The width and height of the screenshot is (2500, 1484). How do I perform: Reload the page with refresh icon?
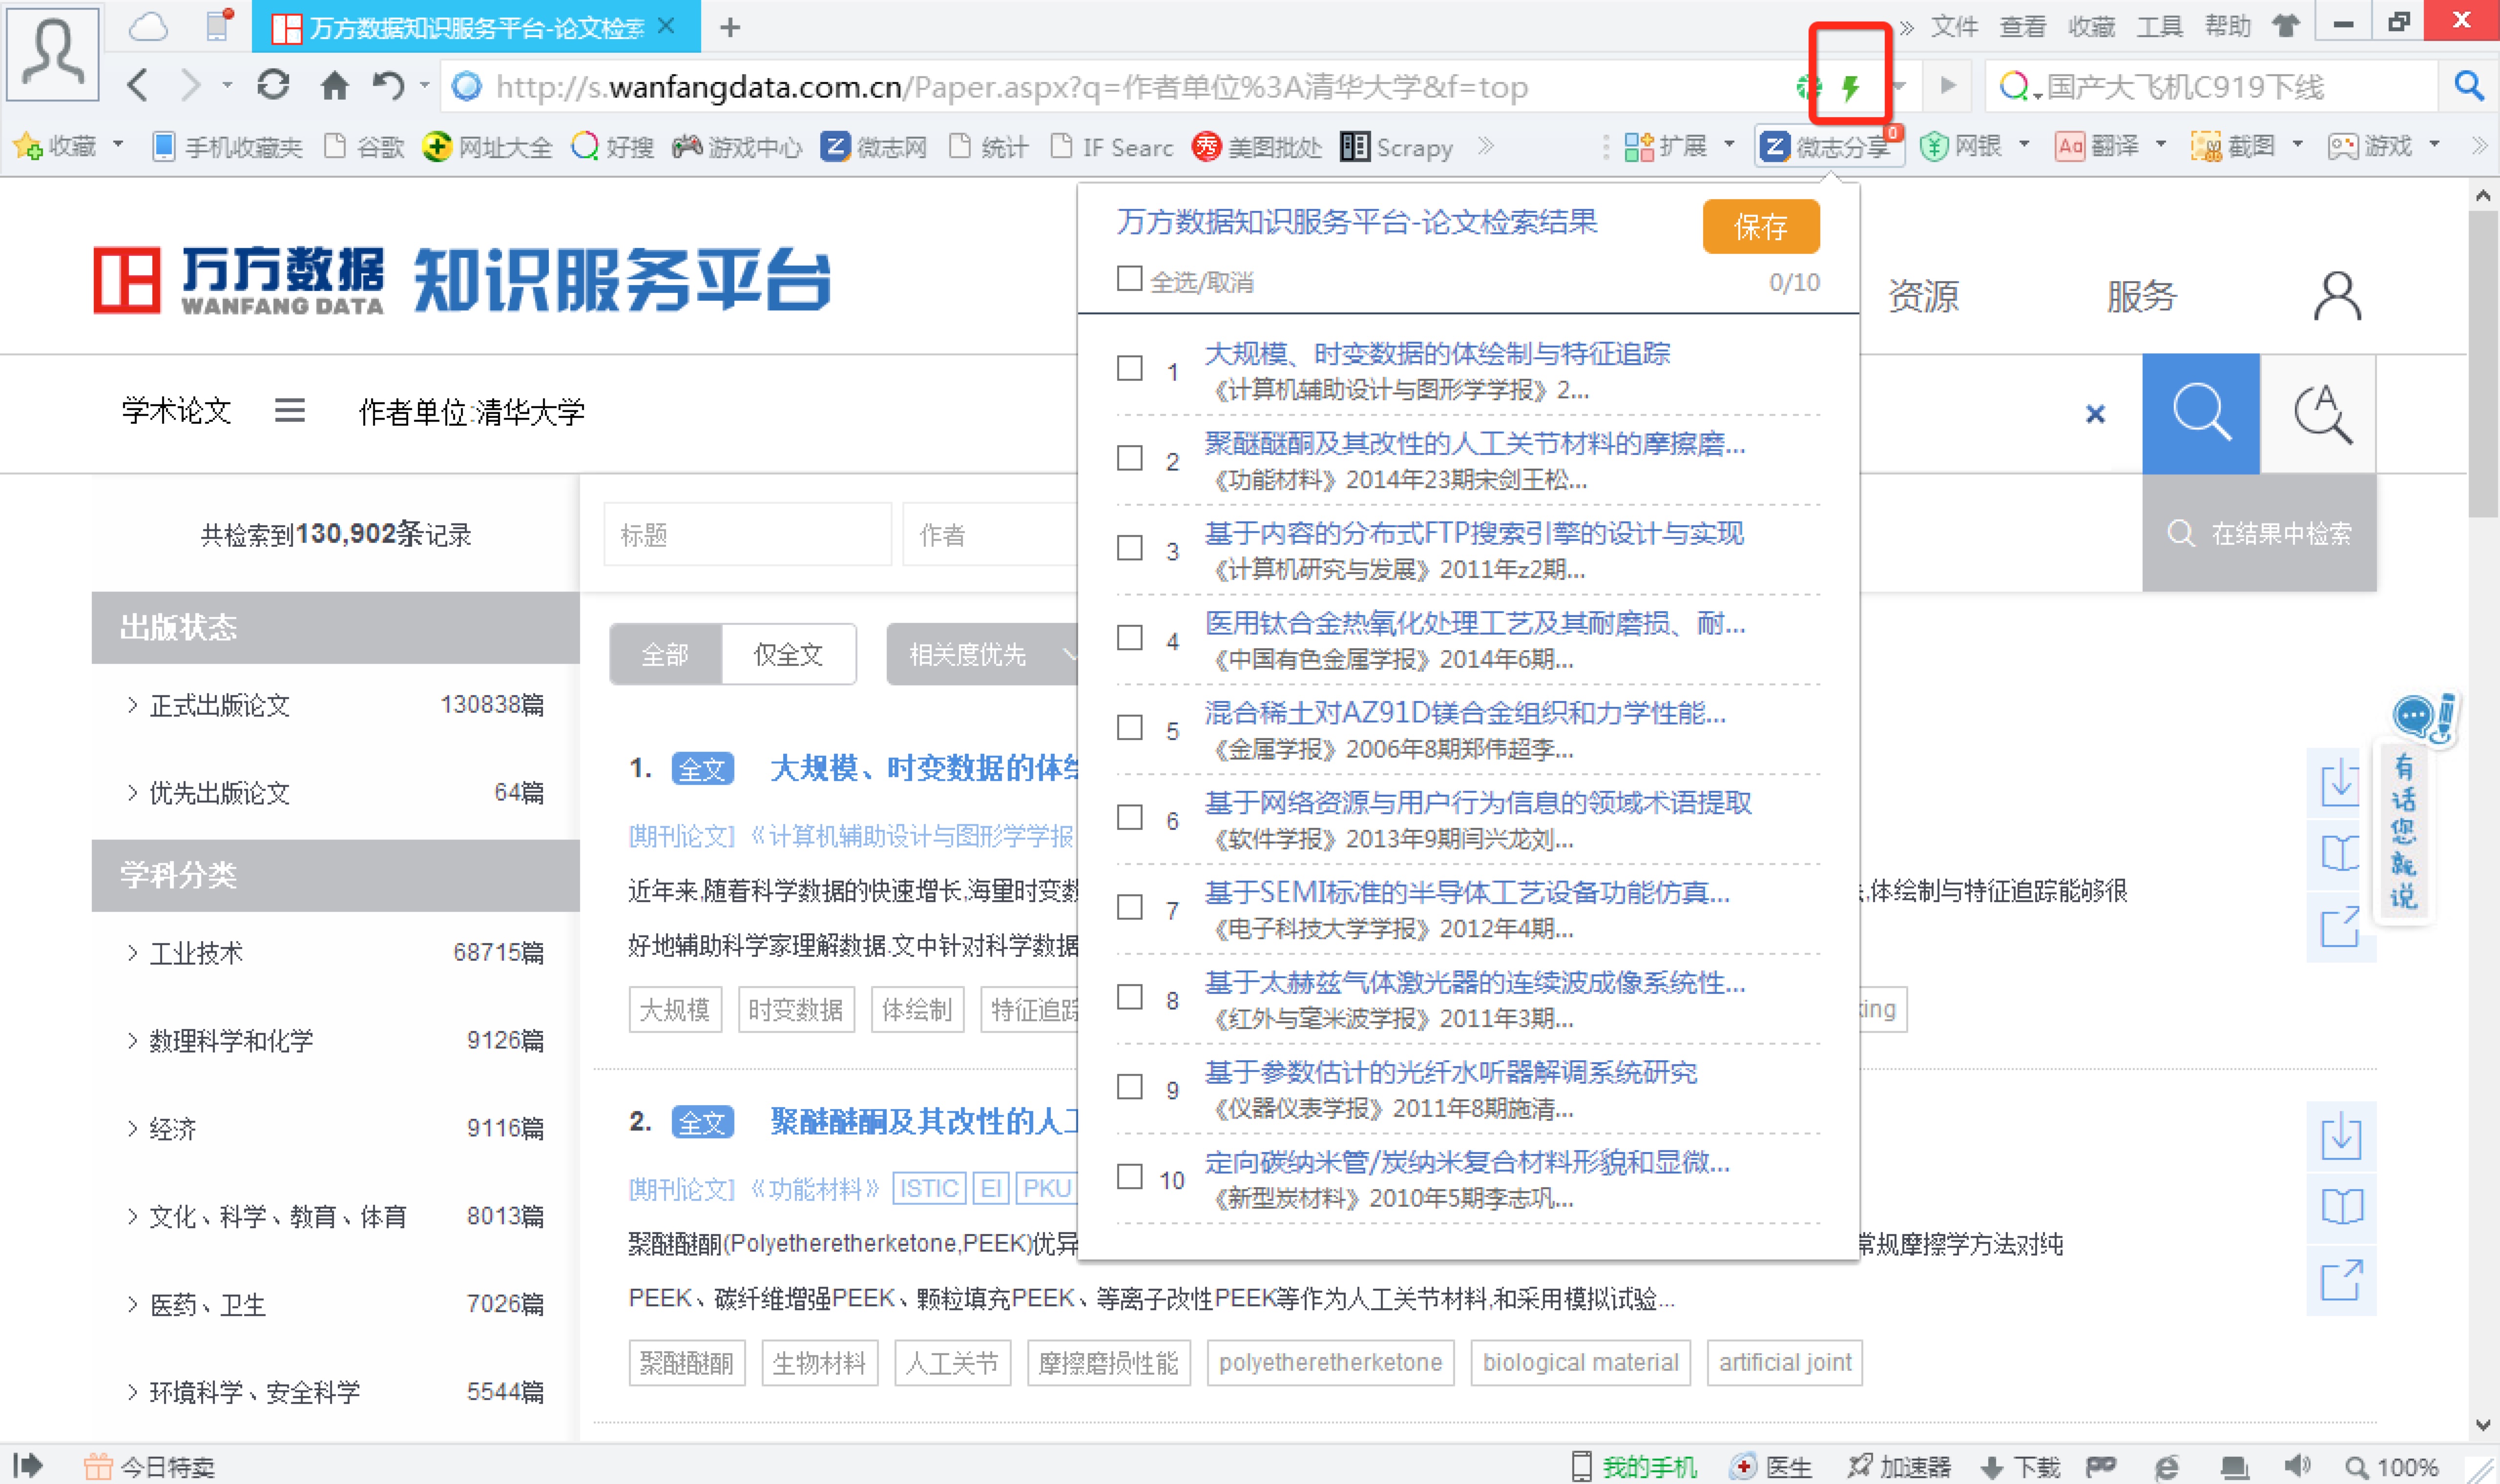click(272, 85)
